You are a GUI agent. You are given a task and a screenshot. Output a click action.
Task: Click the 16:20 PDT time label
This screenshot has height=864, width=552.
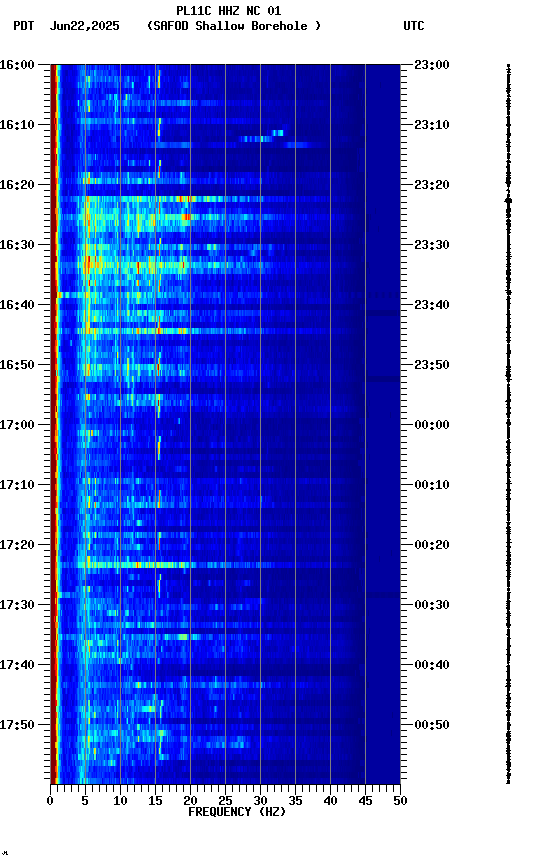coord(17,185)
